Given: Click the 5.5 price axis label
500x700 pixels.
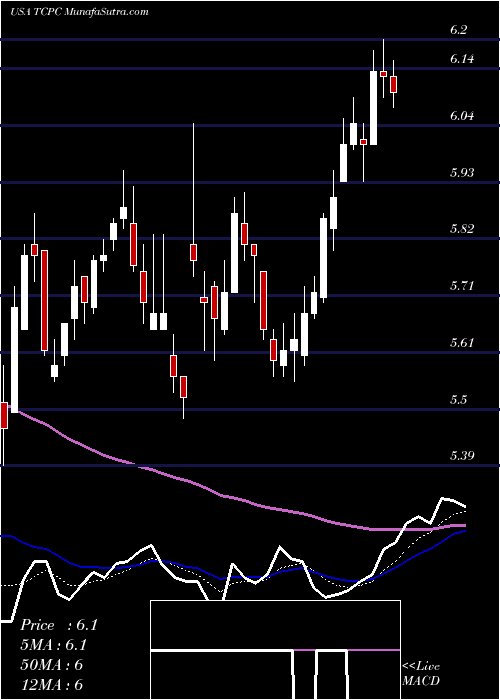Looking at the screenshot, I should 458,399.
